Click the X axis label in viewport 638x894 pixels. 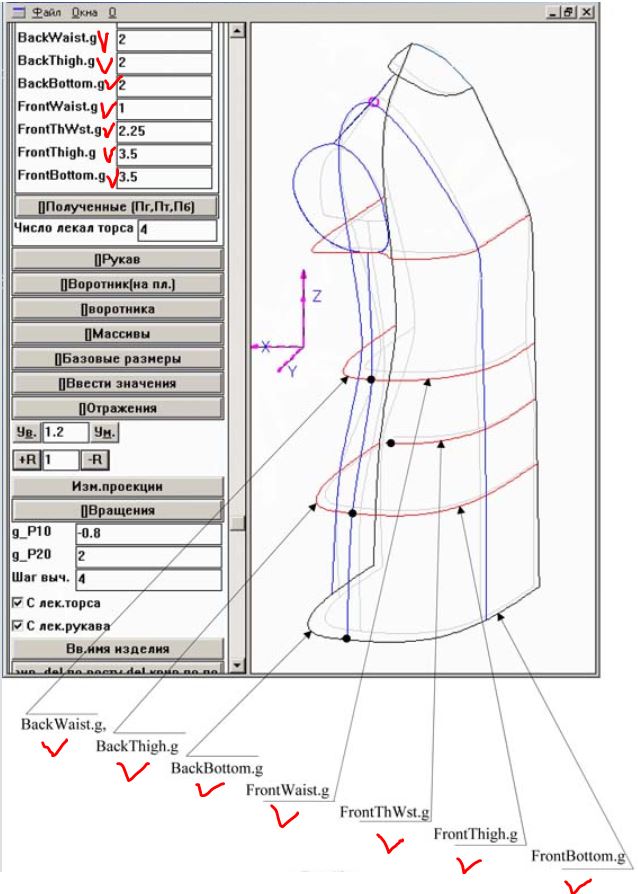[x=265, y=346]
